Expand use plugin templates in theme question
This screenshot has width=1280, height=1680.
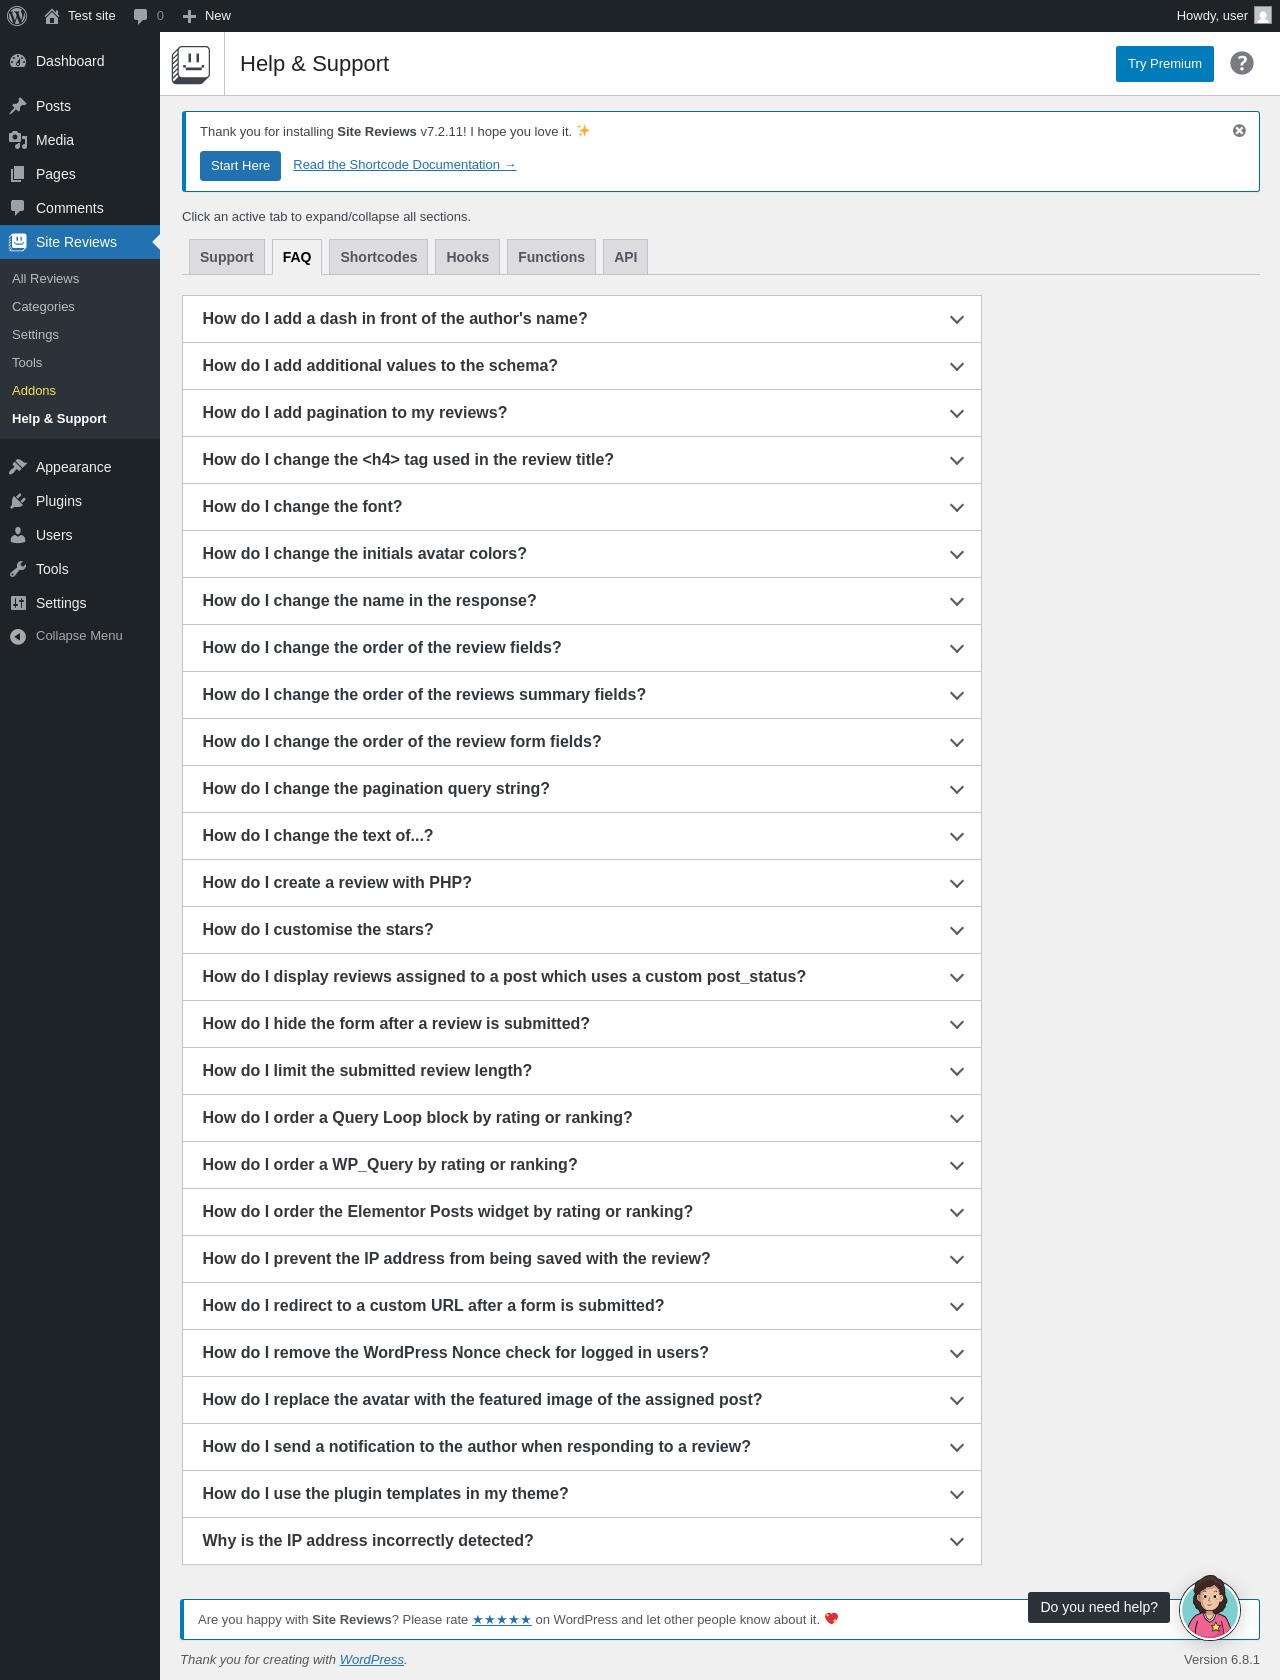tap(582, 1494)
